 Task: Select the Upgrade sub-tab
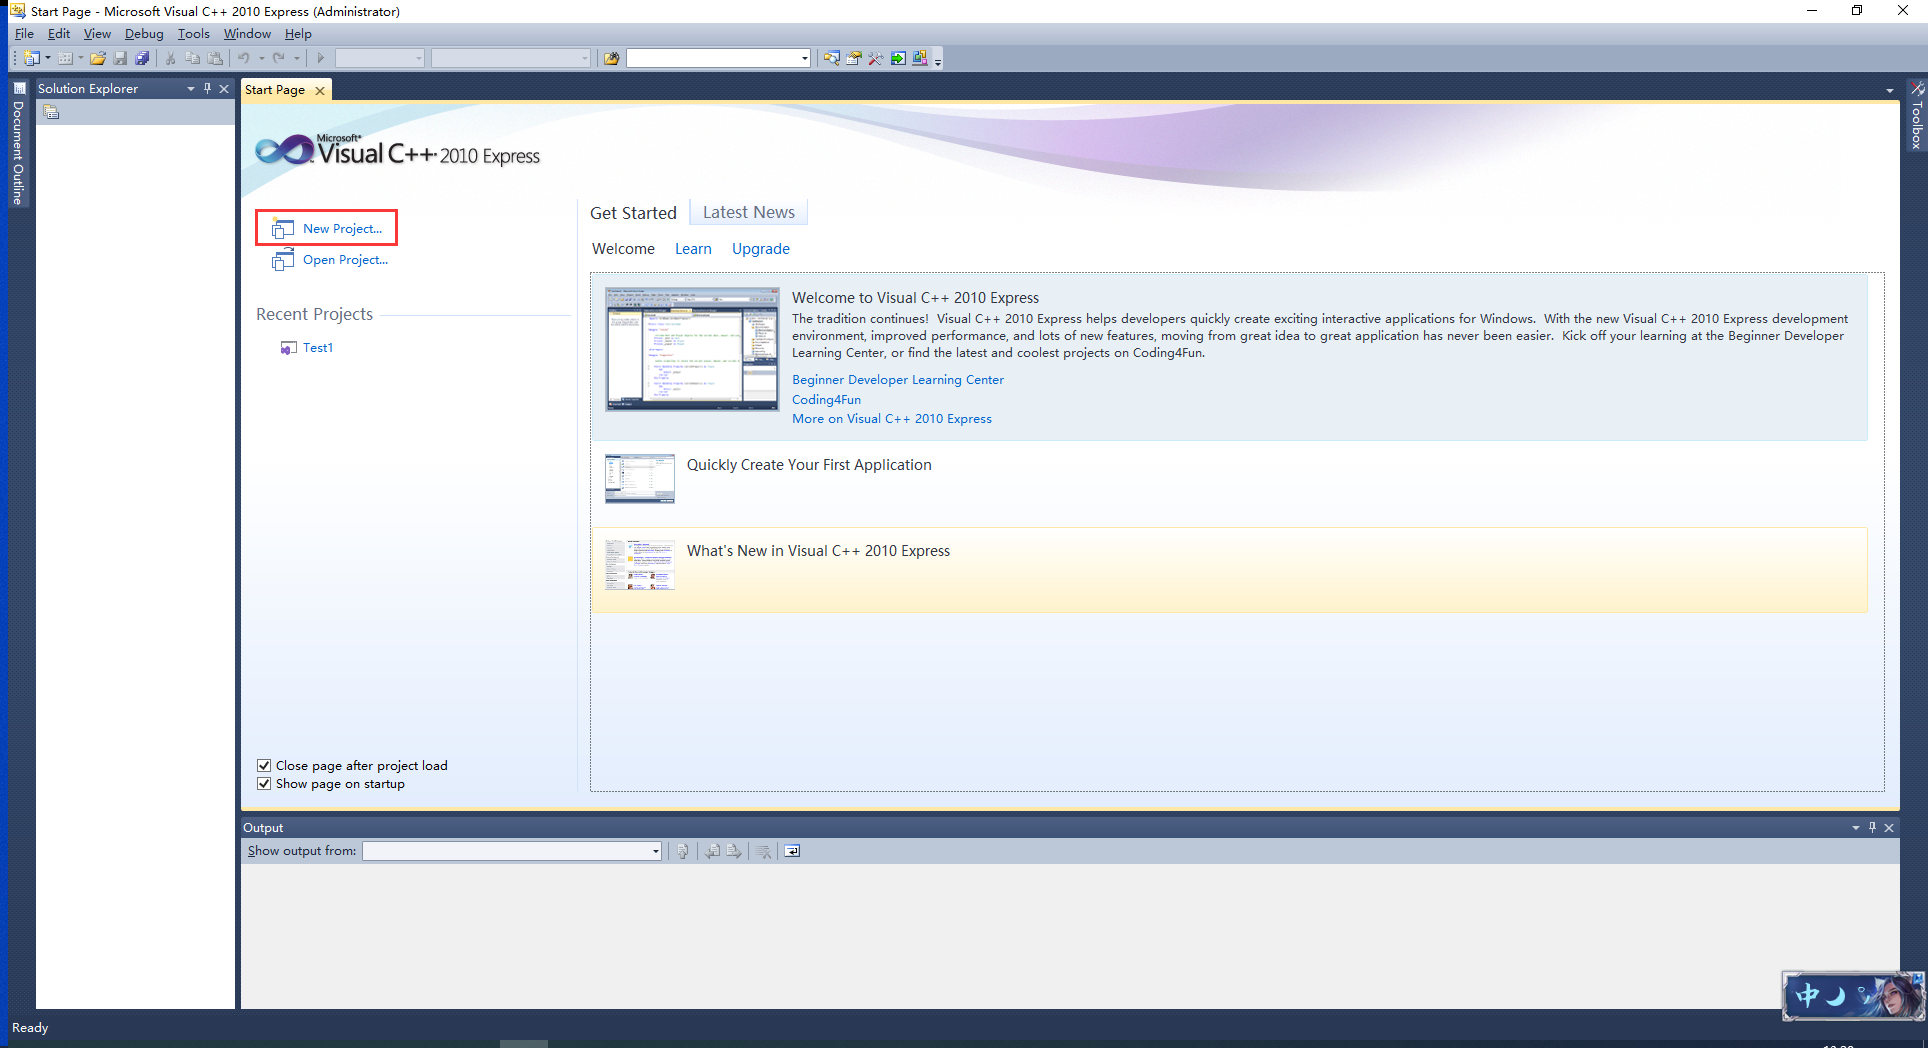tap(761, 249)
